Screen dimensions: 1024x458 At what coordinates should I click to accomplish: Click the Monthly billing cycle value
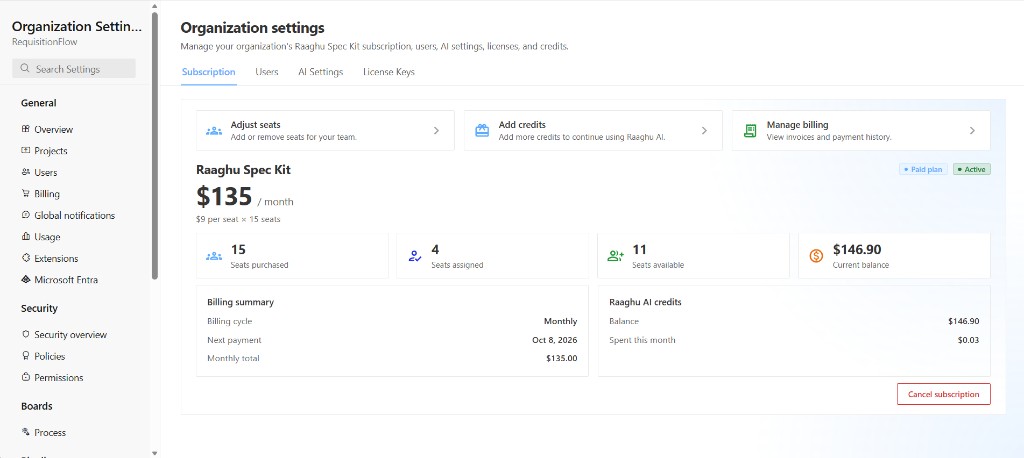point(560,321)
